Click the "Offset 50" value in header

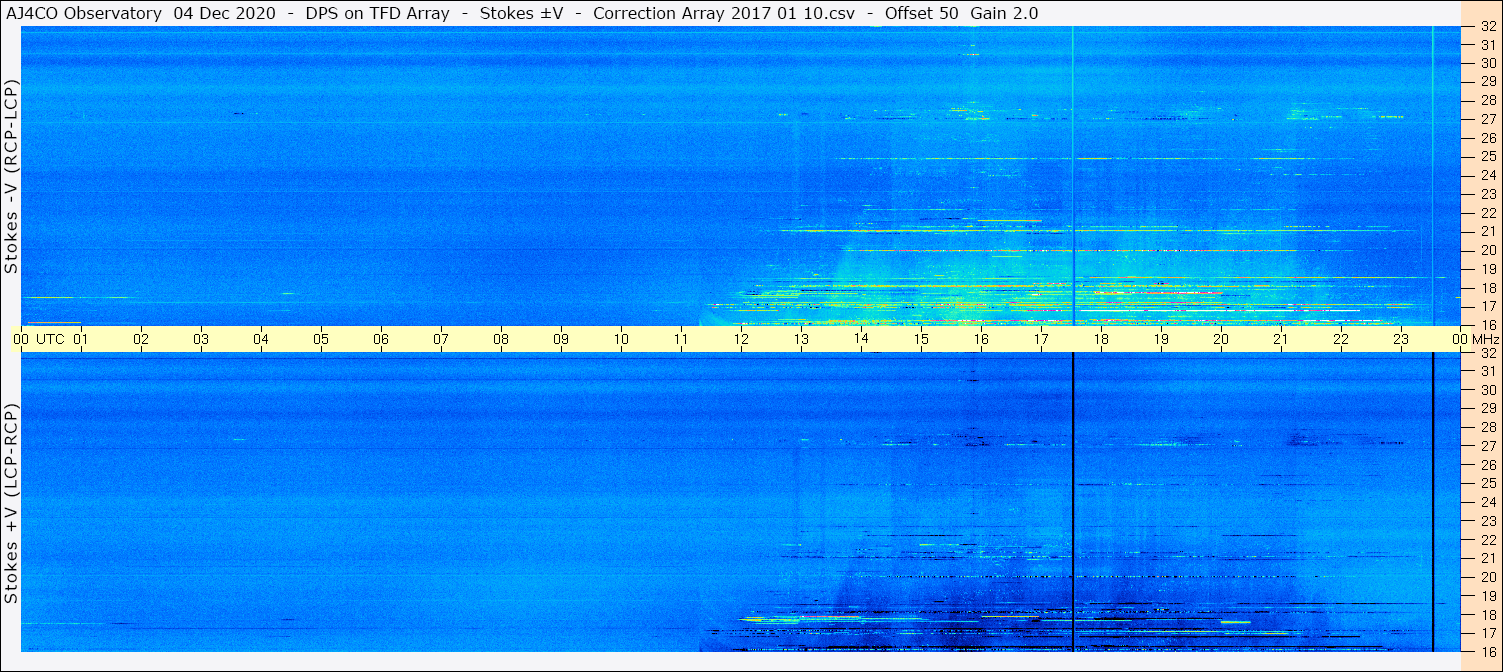point(923,13)
